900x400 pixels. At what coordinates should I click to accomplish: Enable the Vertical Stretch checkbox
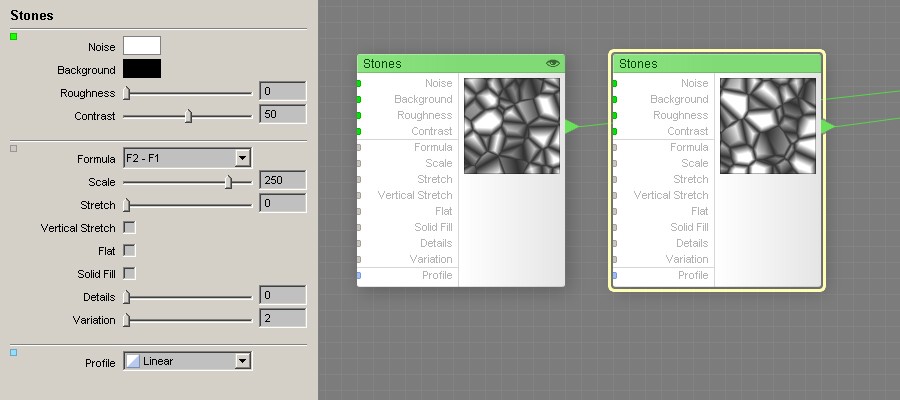pyautogui.click(x=129, y=228)
